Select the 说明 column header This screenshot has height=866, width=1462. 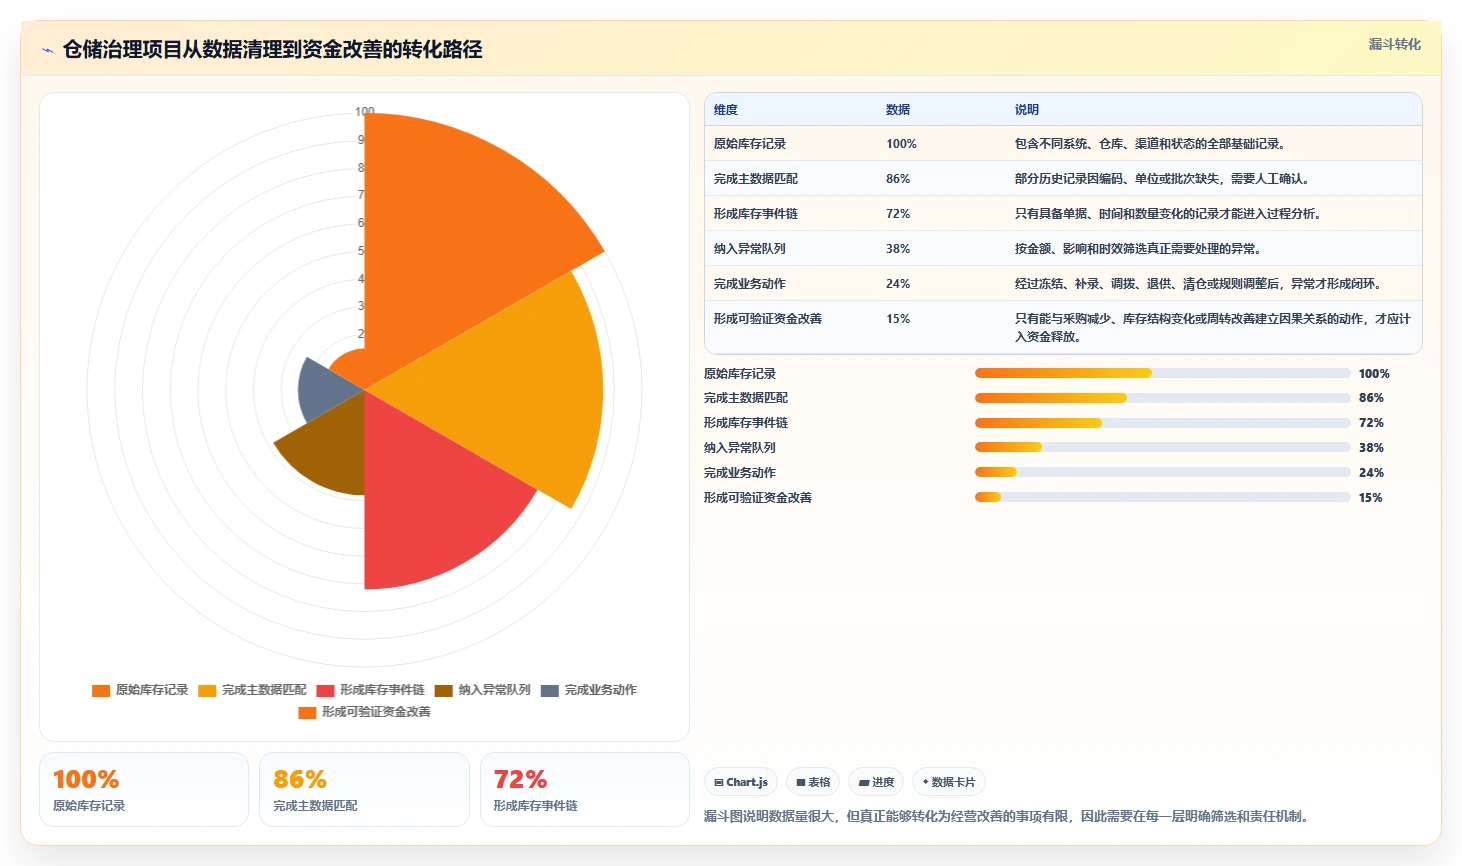click(x=1027, y=110)
